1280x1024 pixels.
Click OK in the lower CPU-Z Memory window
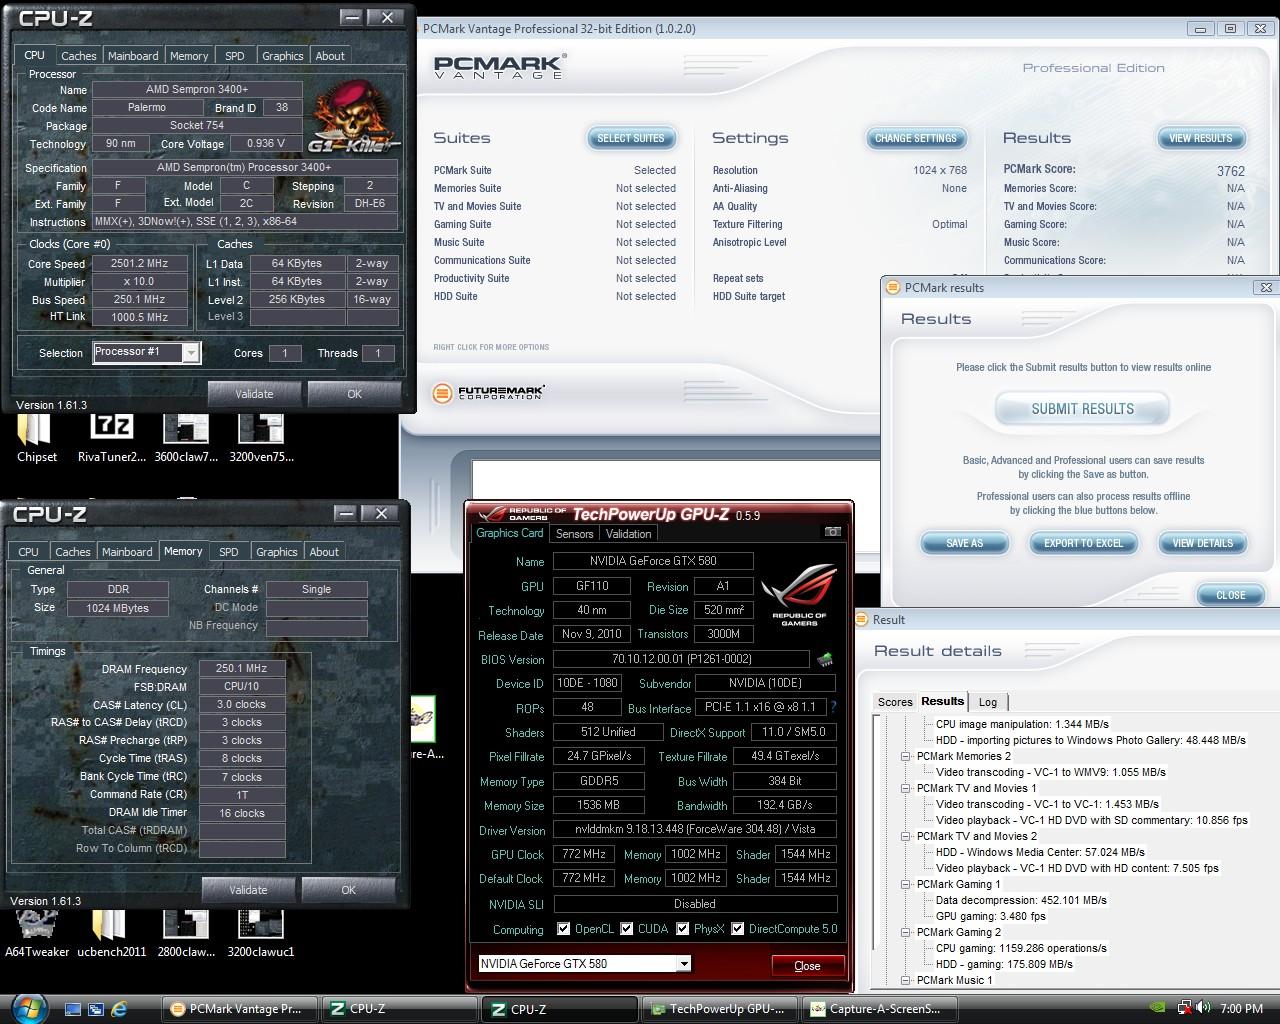348,890
